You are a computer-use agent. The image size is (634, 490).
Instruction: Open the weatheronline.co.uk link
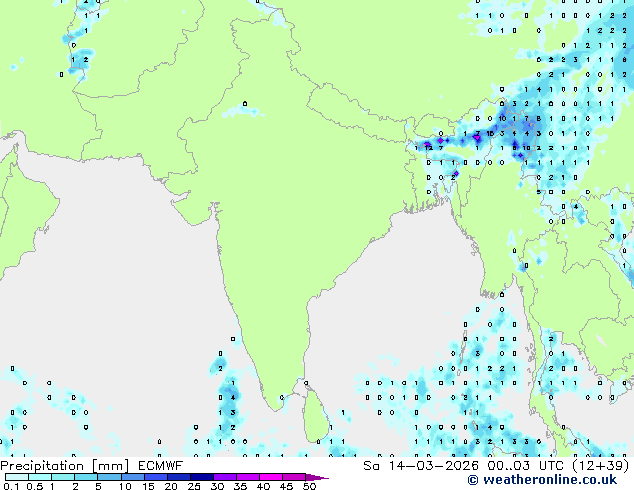[542, 480]
